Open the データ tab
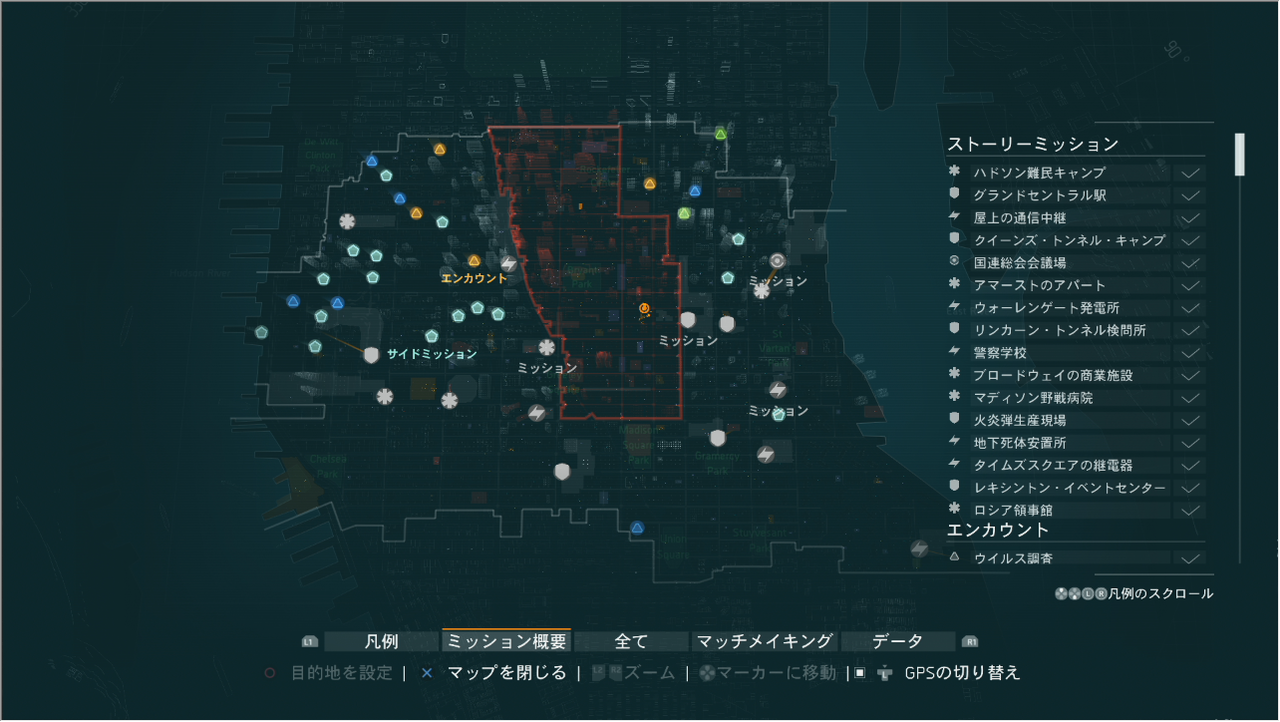 coord(897,642)
